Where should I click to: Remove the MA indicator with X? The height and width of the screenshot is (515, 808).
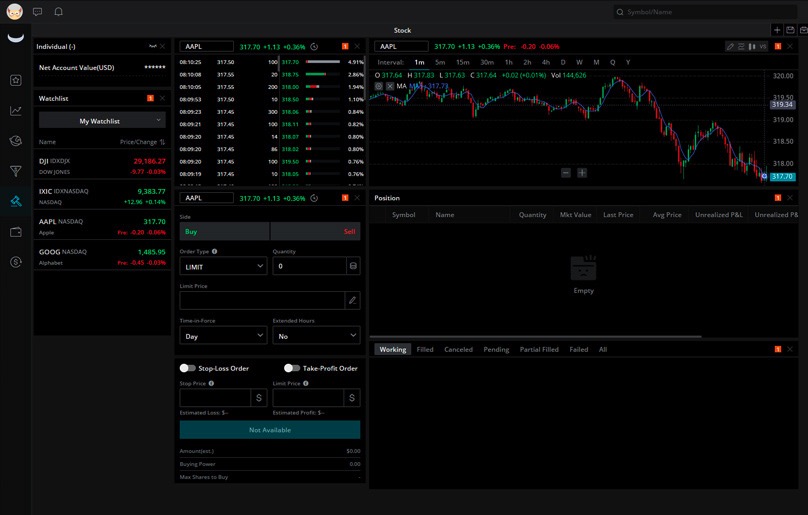(x=390, y=86)
